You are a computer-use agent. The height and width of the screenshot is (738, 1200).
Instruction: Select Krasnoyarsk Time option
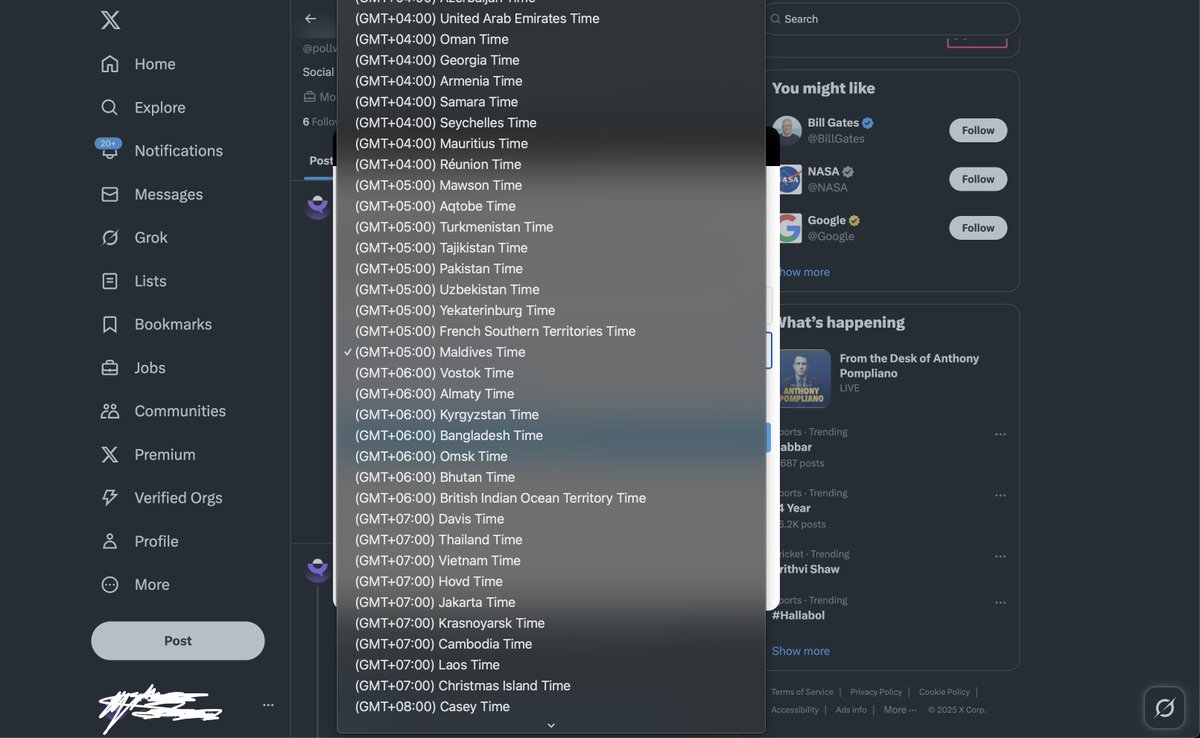coord(551,623)
